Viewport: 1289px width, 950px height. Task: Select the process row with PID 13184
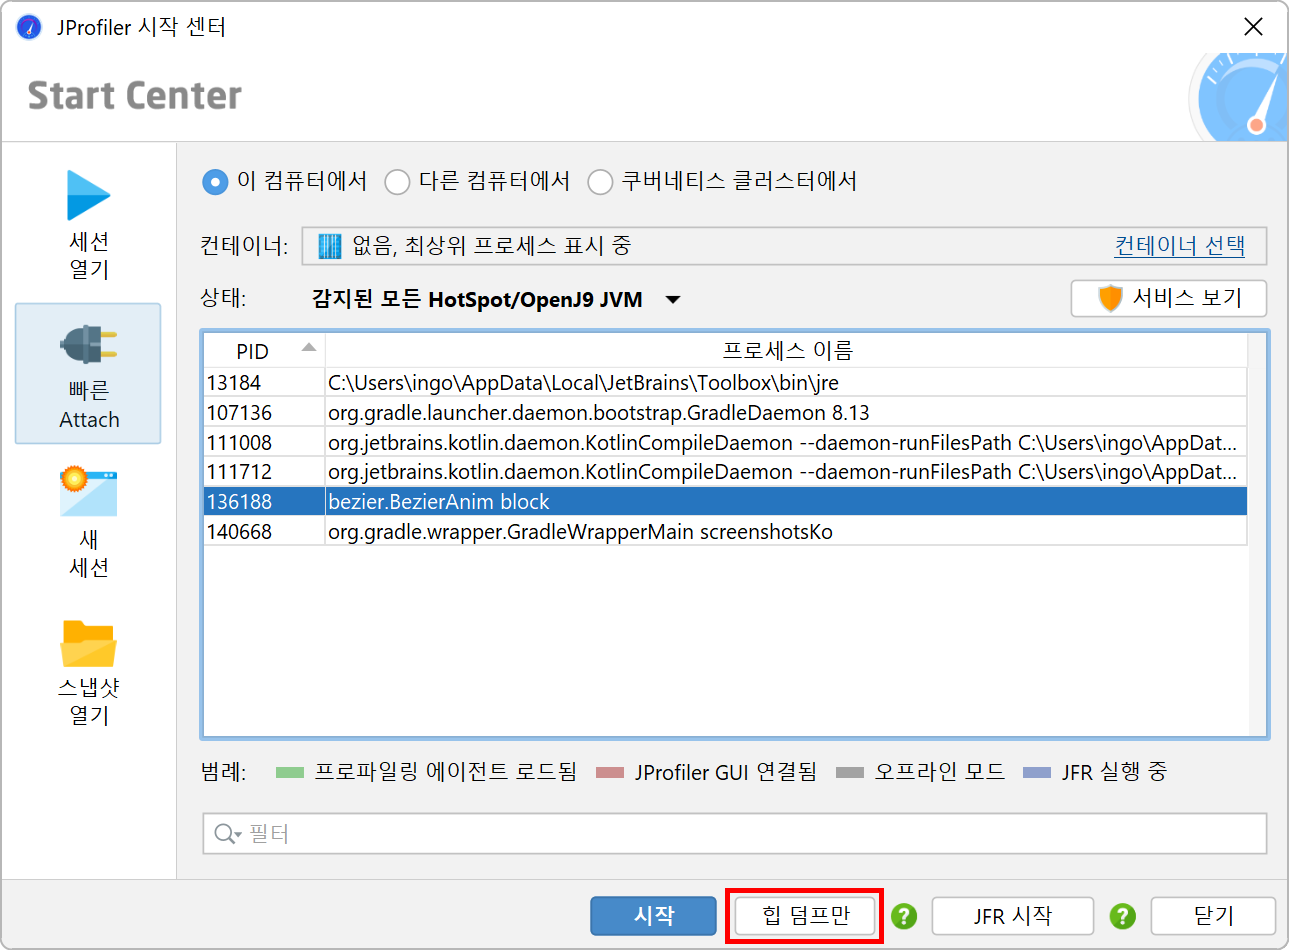pos(725,383)
